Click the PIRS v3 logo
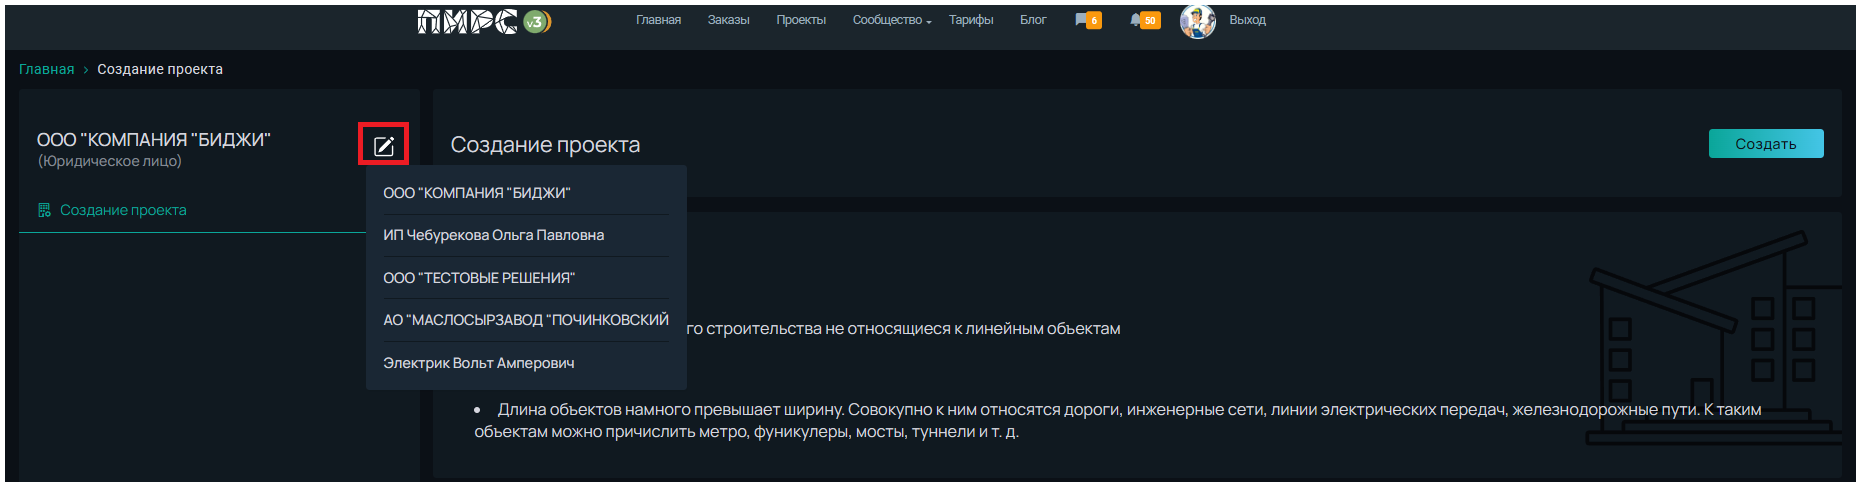The image size is (1861, 487). click(484, 21)
